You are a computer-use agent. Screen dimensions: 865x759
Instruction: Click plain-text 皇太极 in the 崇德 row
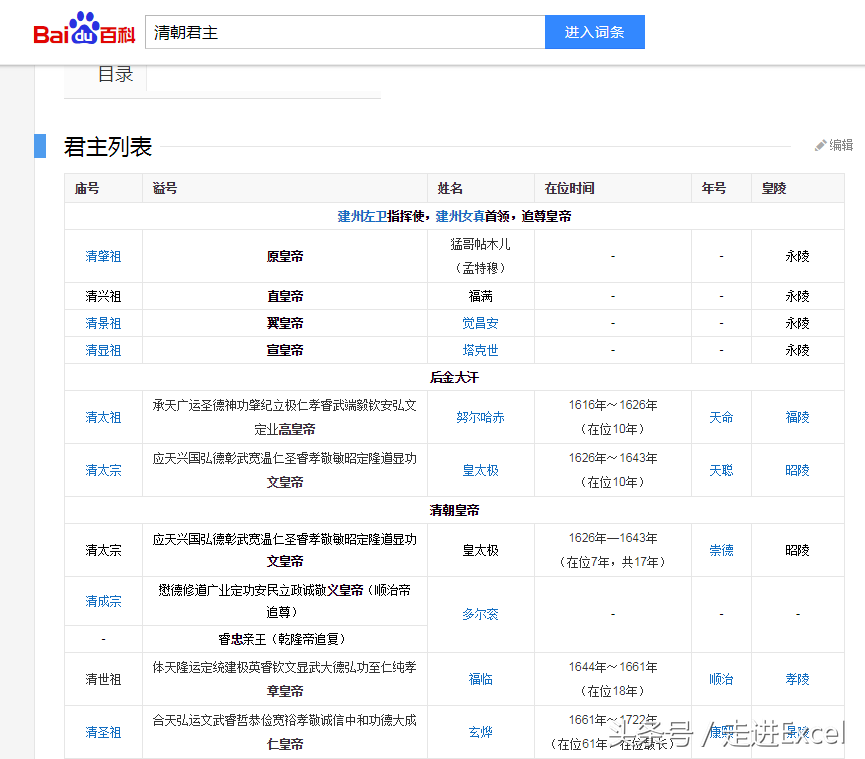point(480,550)
